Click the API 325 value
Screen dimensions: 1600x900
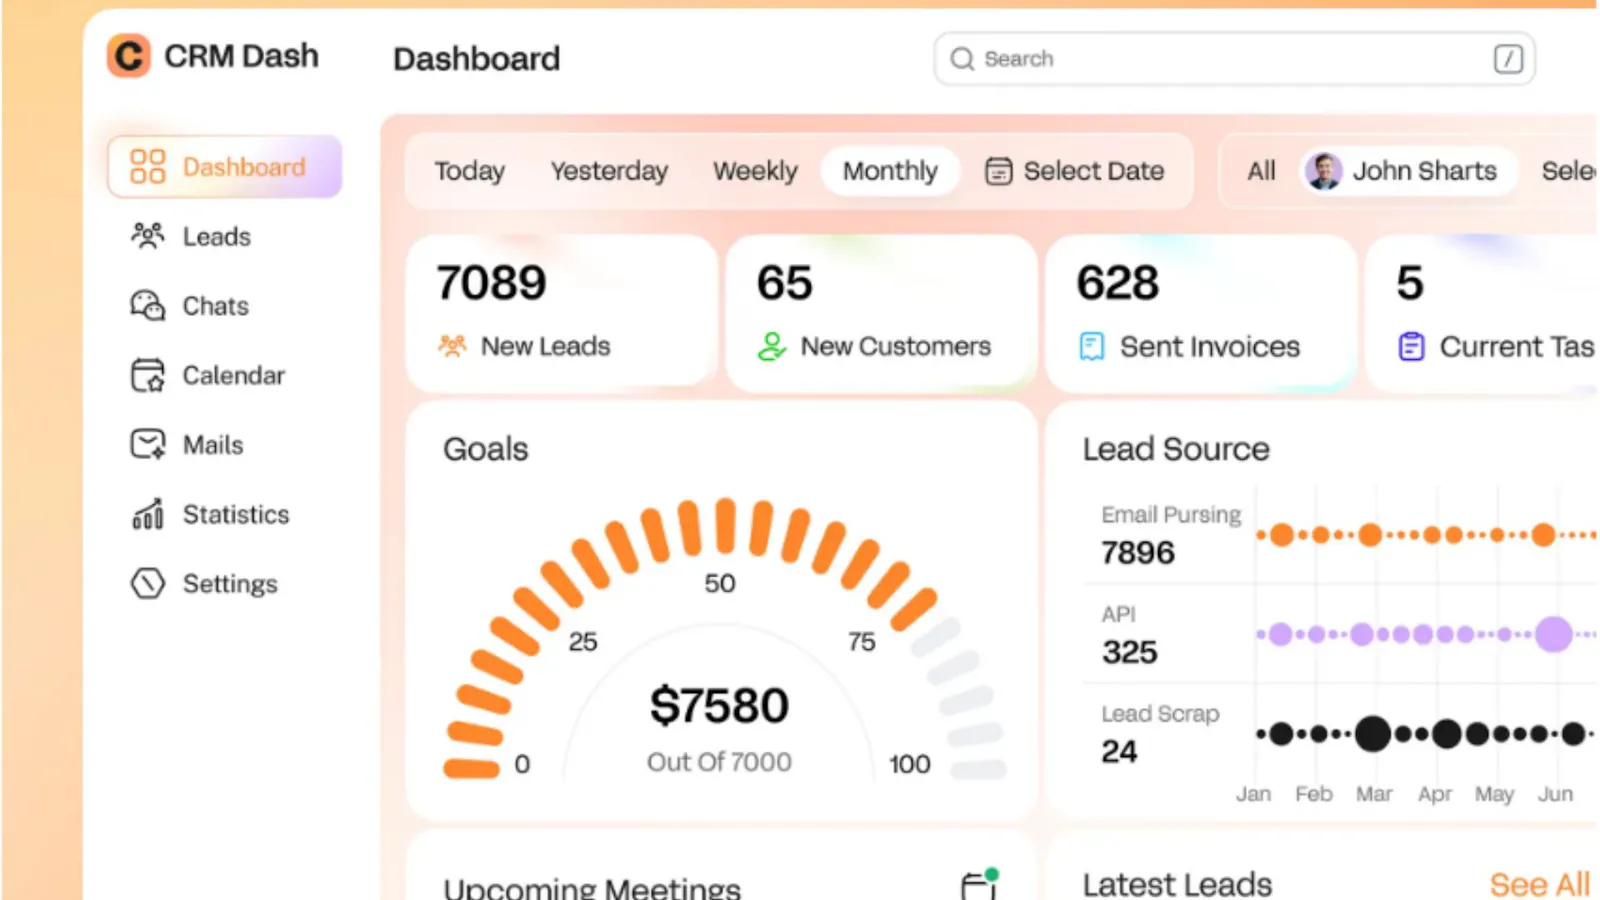tap(1130, 652)
